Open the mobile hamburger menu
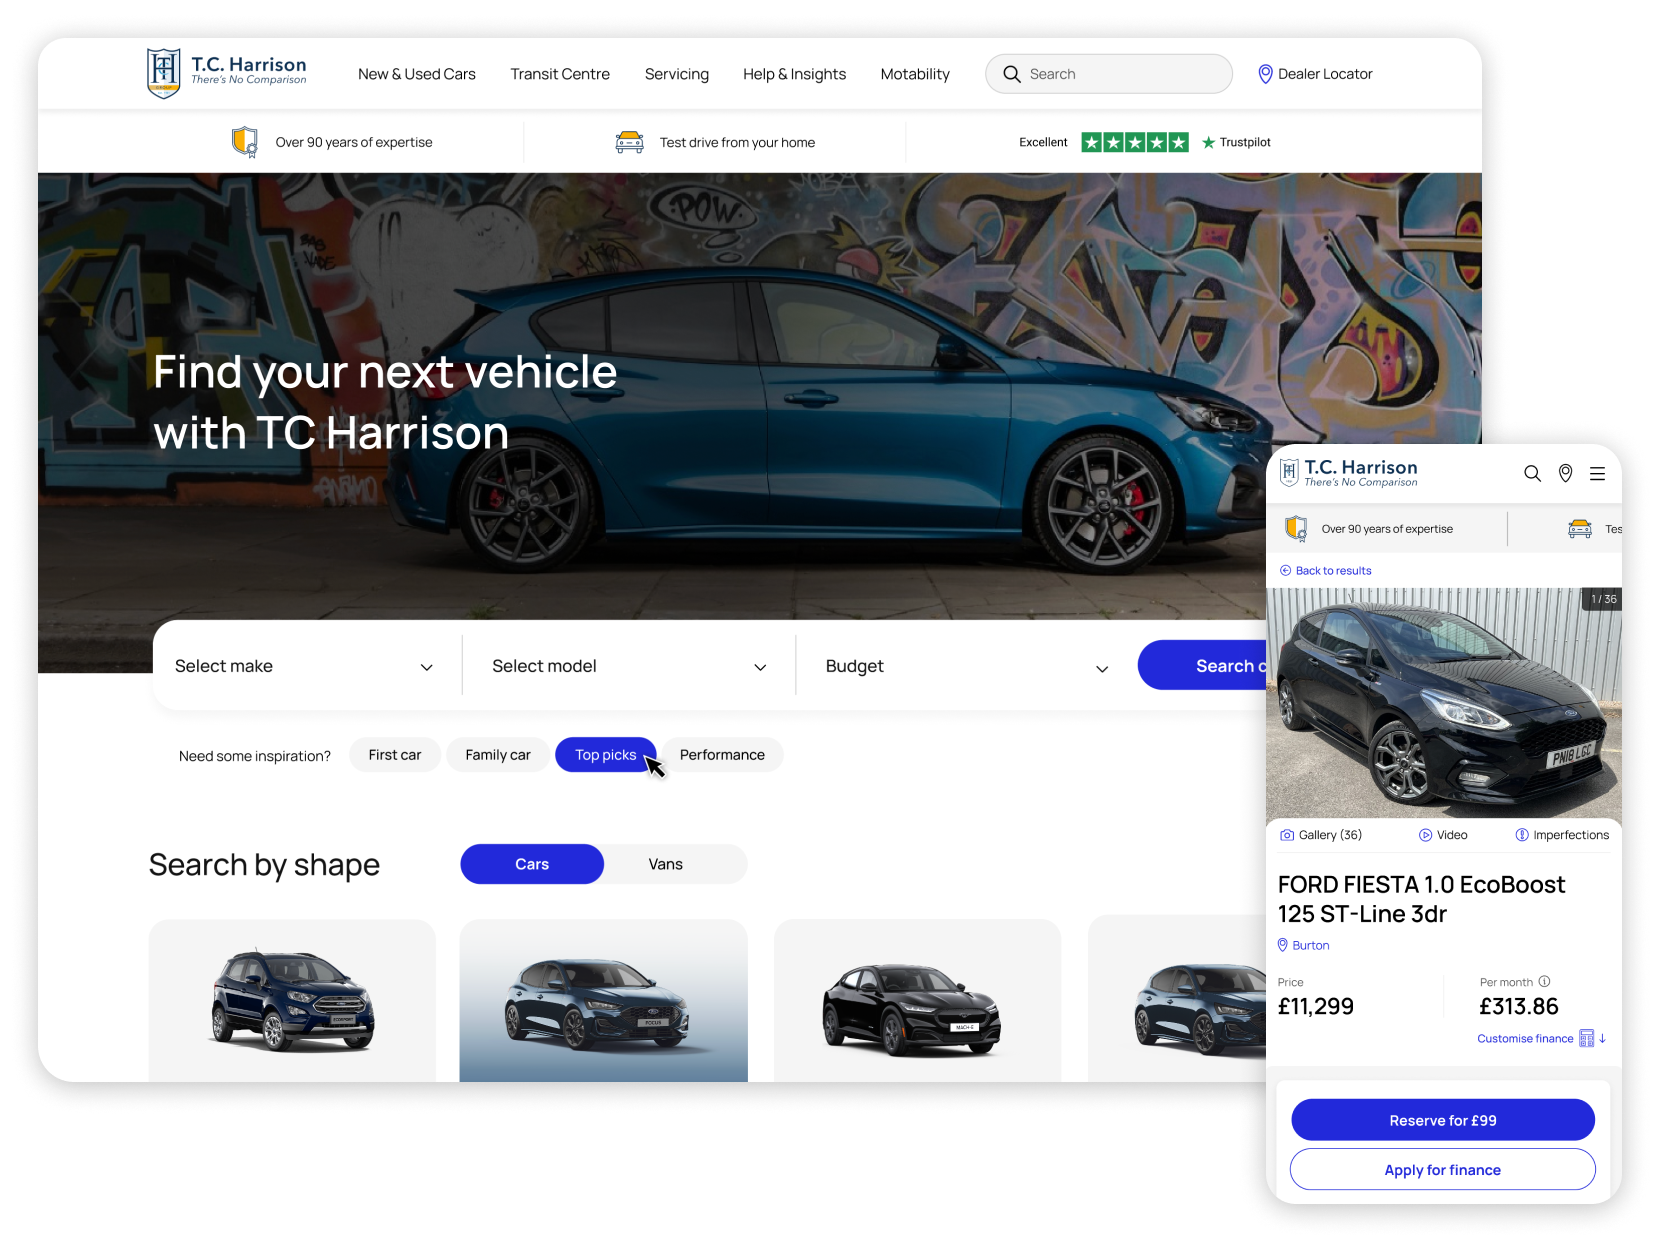This screenshot has width=1664, height=1236. [1598, 474]
